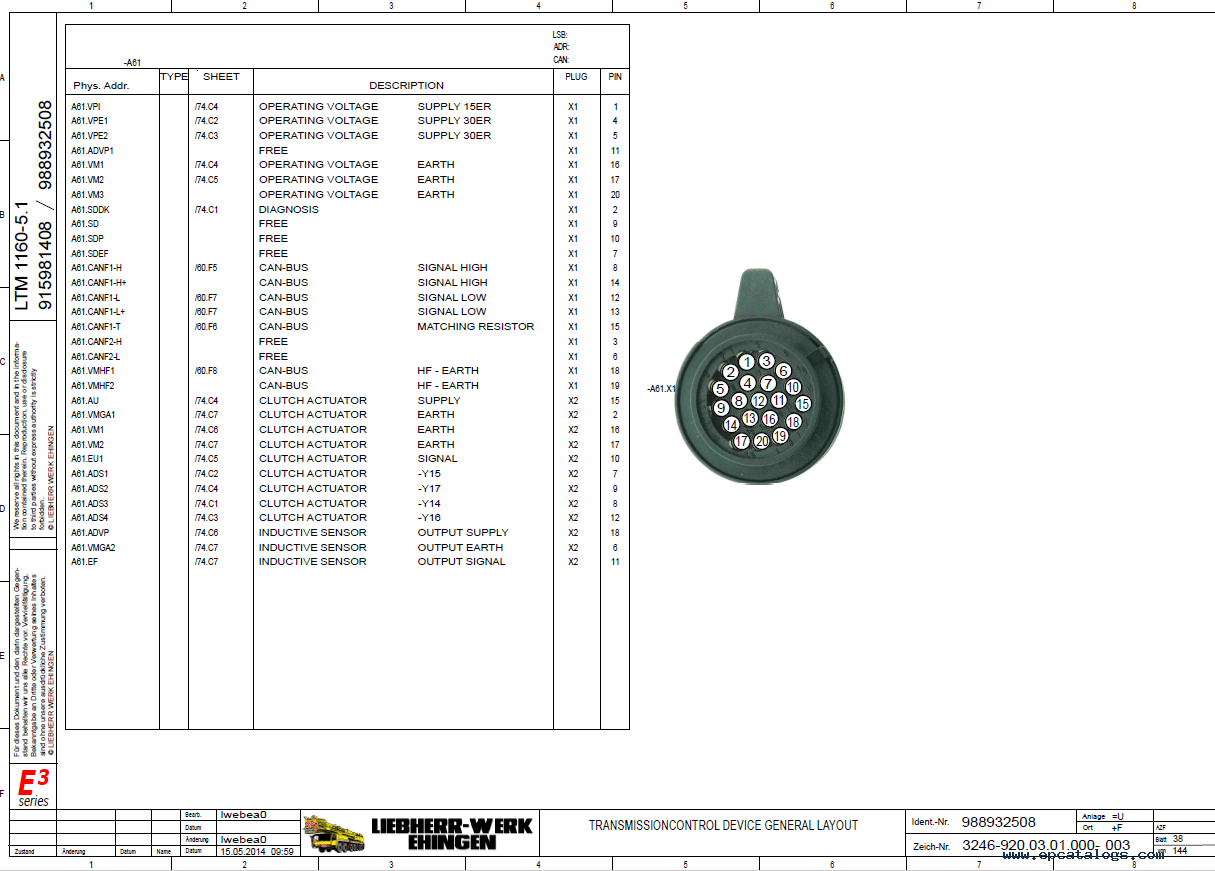The image size is (1215, 871).
Task: Select the A61.VMGA2 address cell
Action: point(93,548)
